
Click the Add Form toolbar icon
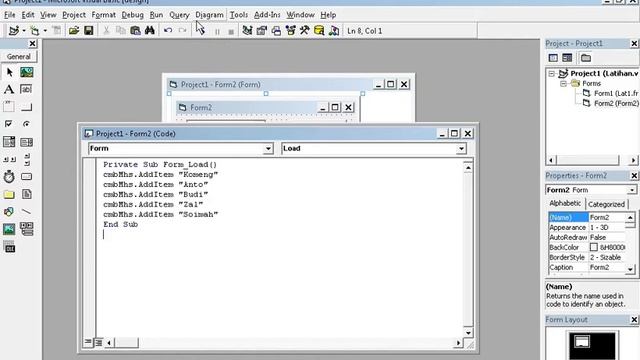point(35,31)
